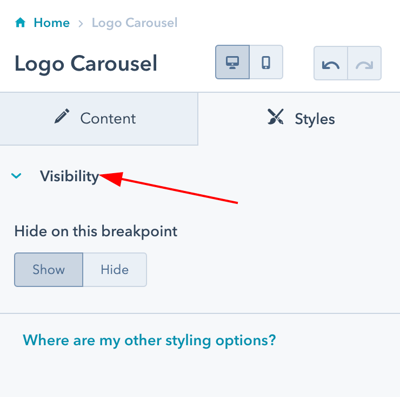This screenshot has width=400, height=397.
Task: Select the Hide visibility option
Action: [115, 269]
